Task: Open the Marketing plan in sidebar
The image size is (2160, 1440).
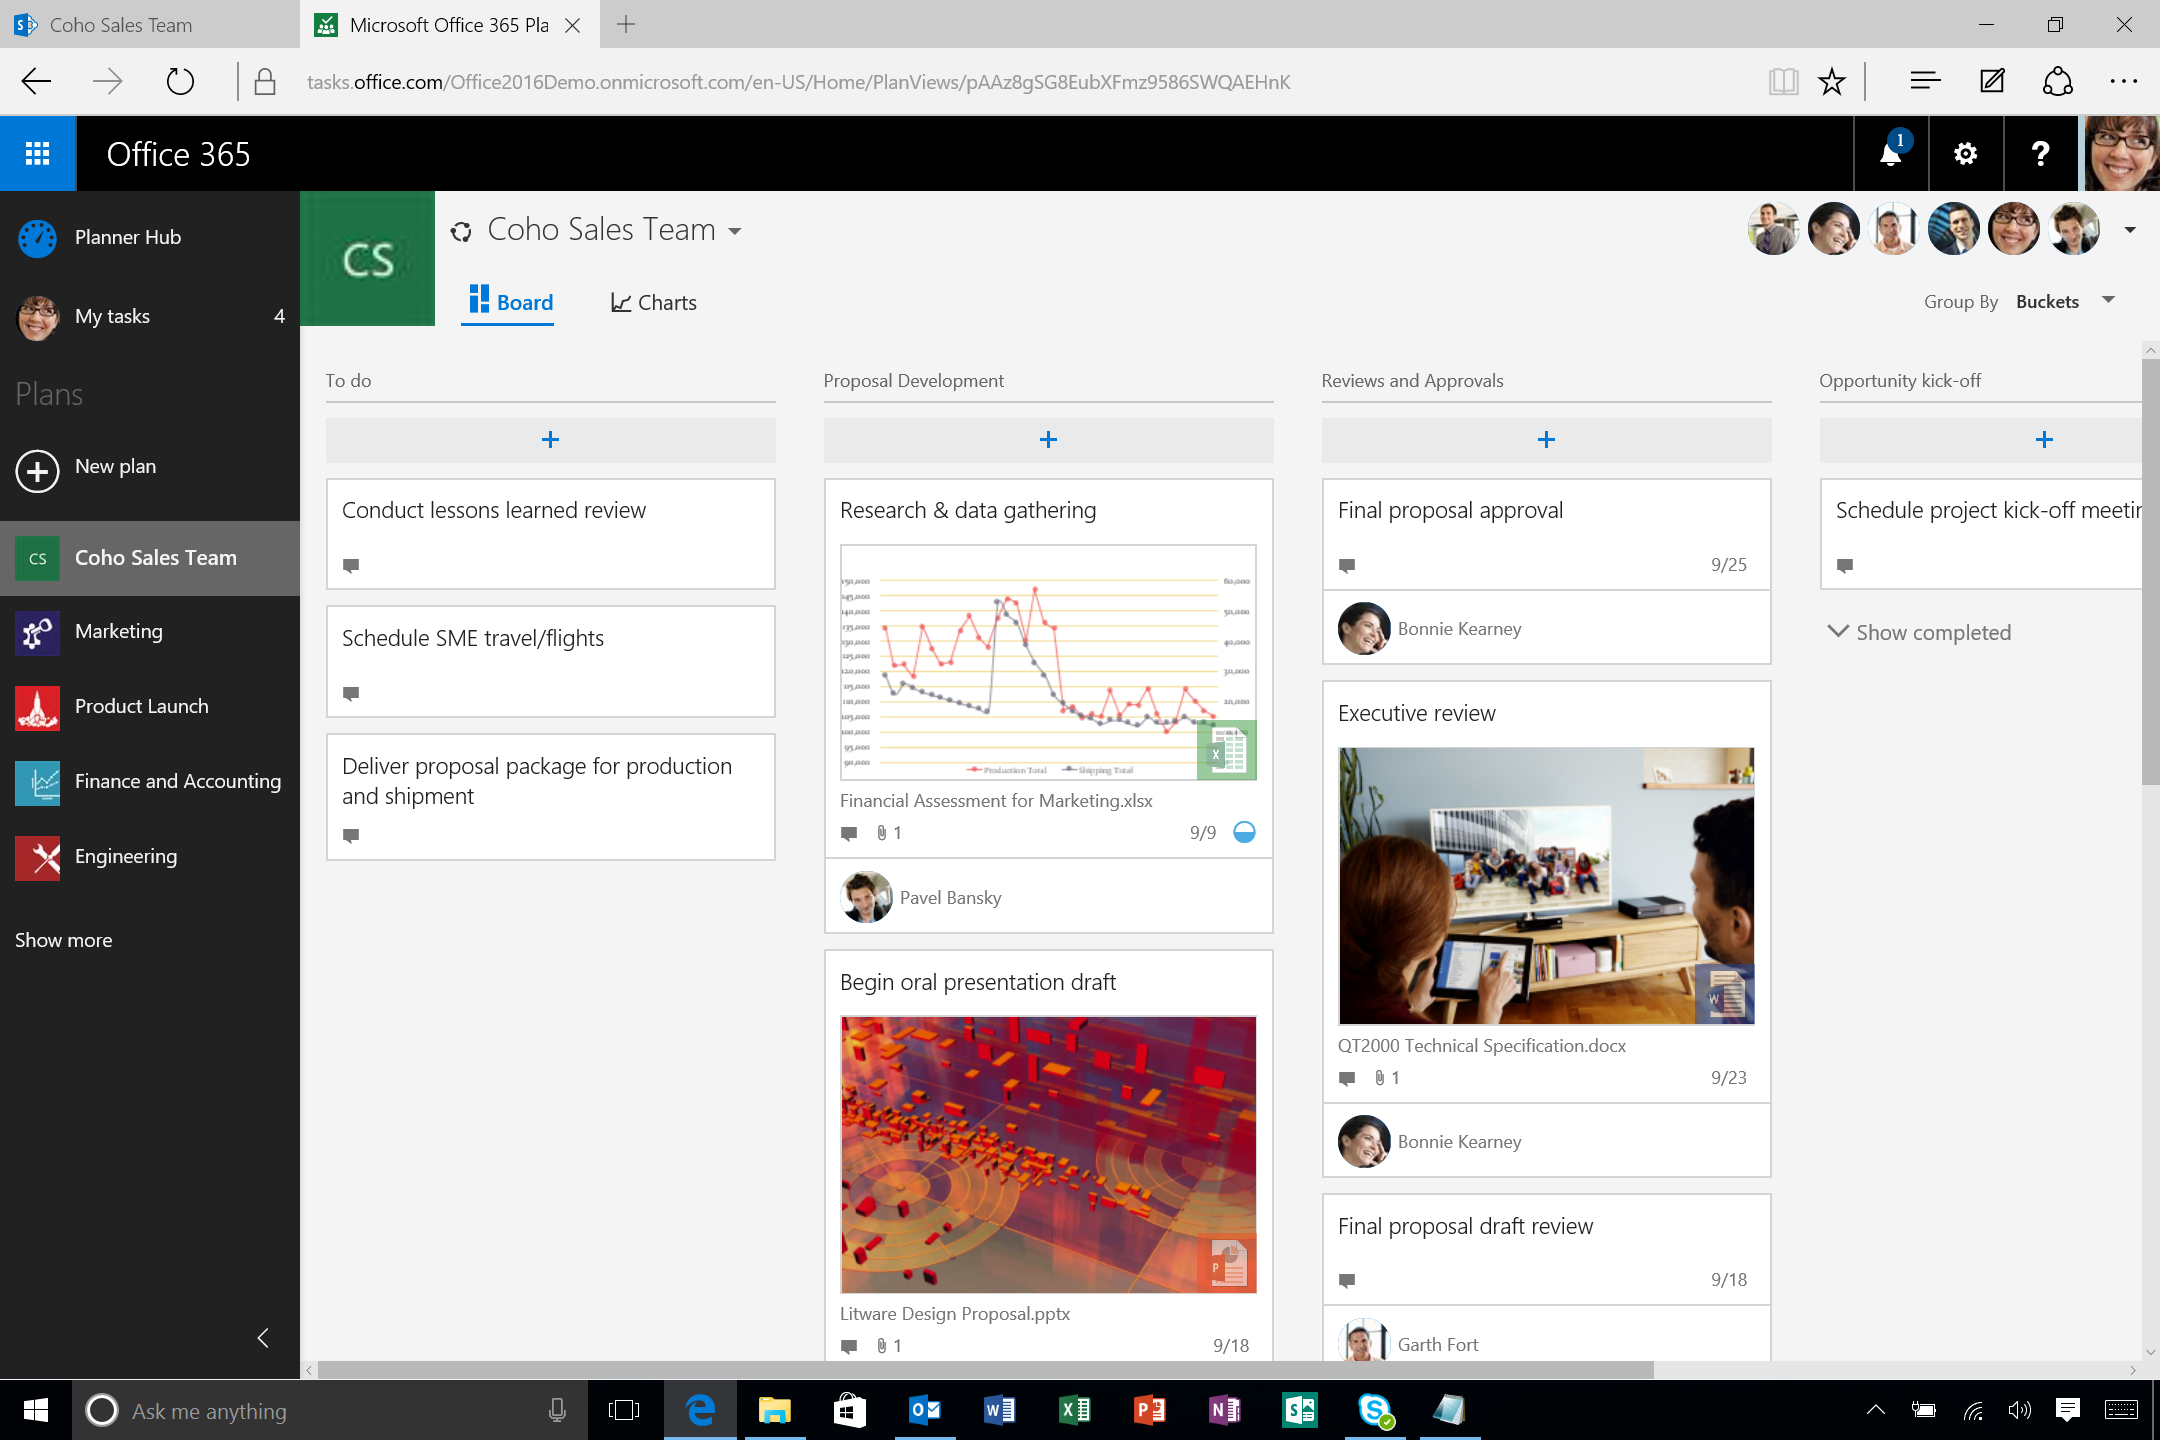Action: [118, 631]
